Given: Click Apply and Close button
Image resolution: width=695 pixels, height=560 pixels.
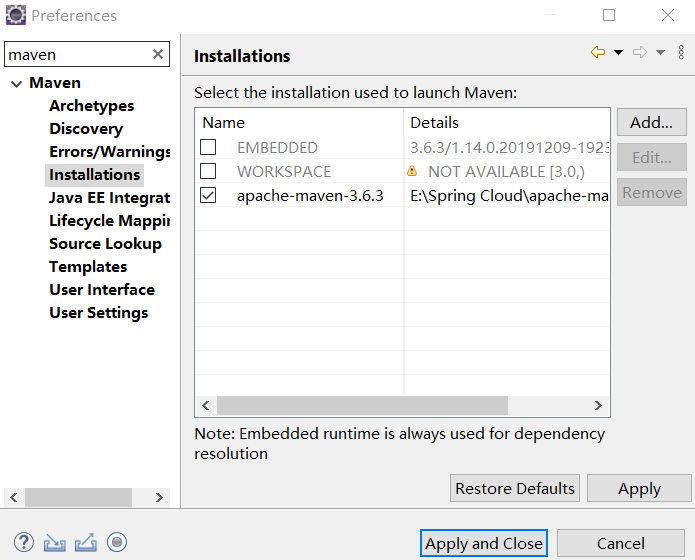Looking at the screenshot, I should [484, 543].
